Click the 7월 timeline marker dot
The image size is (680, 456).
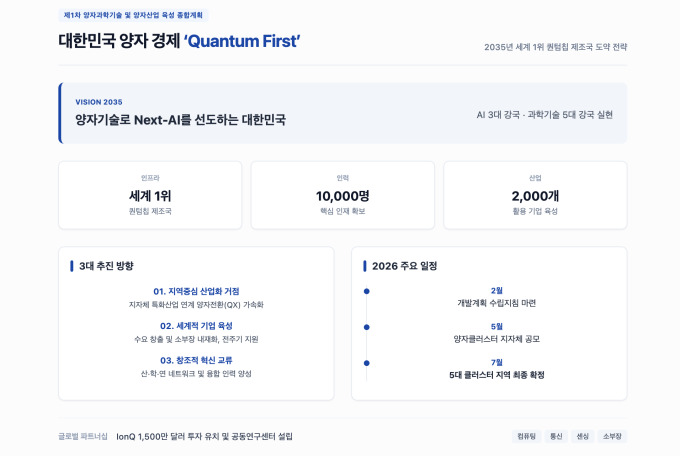pos(367,363)
